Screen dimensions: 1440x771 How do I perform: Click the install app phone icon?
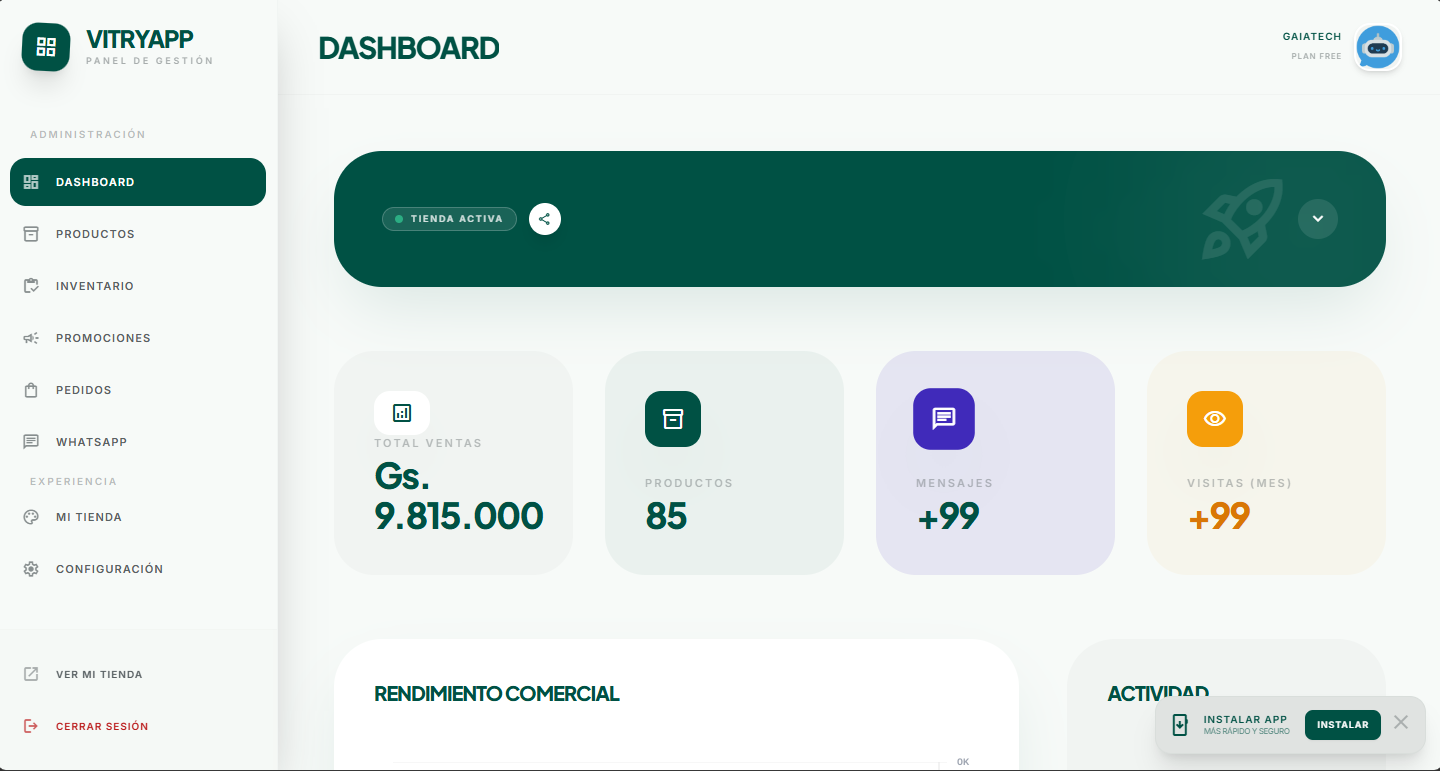(1180, 725)
